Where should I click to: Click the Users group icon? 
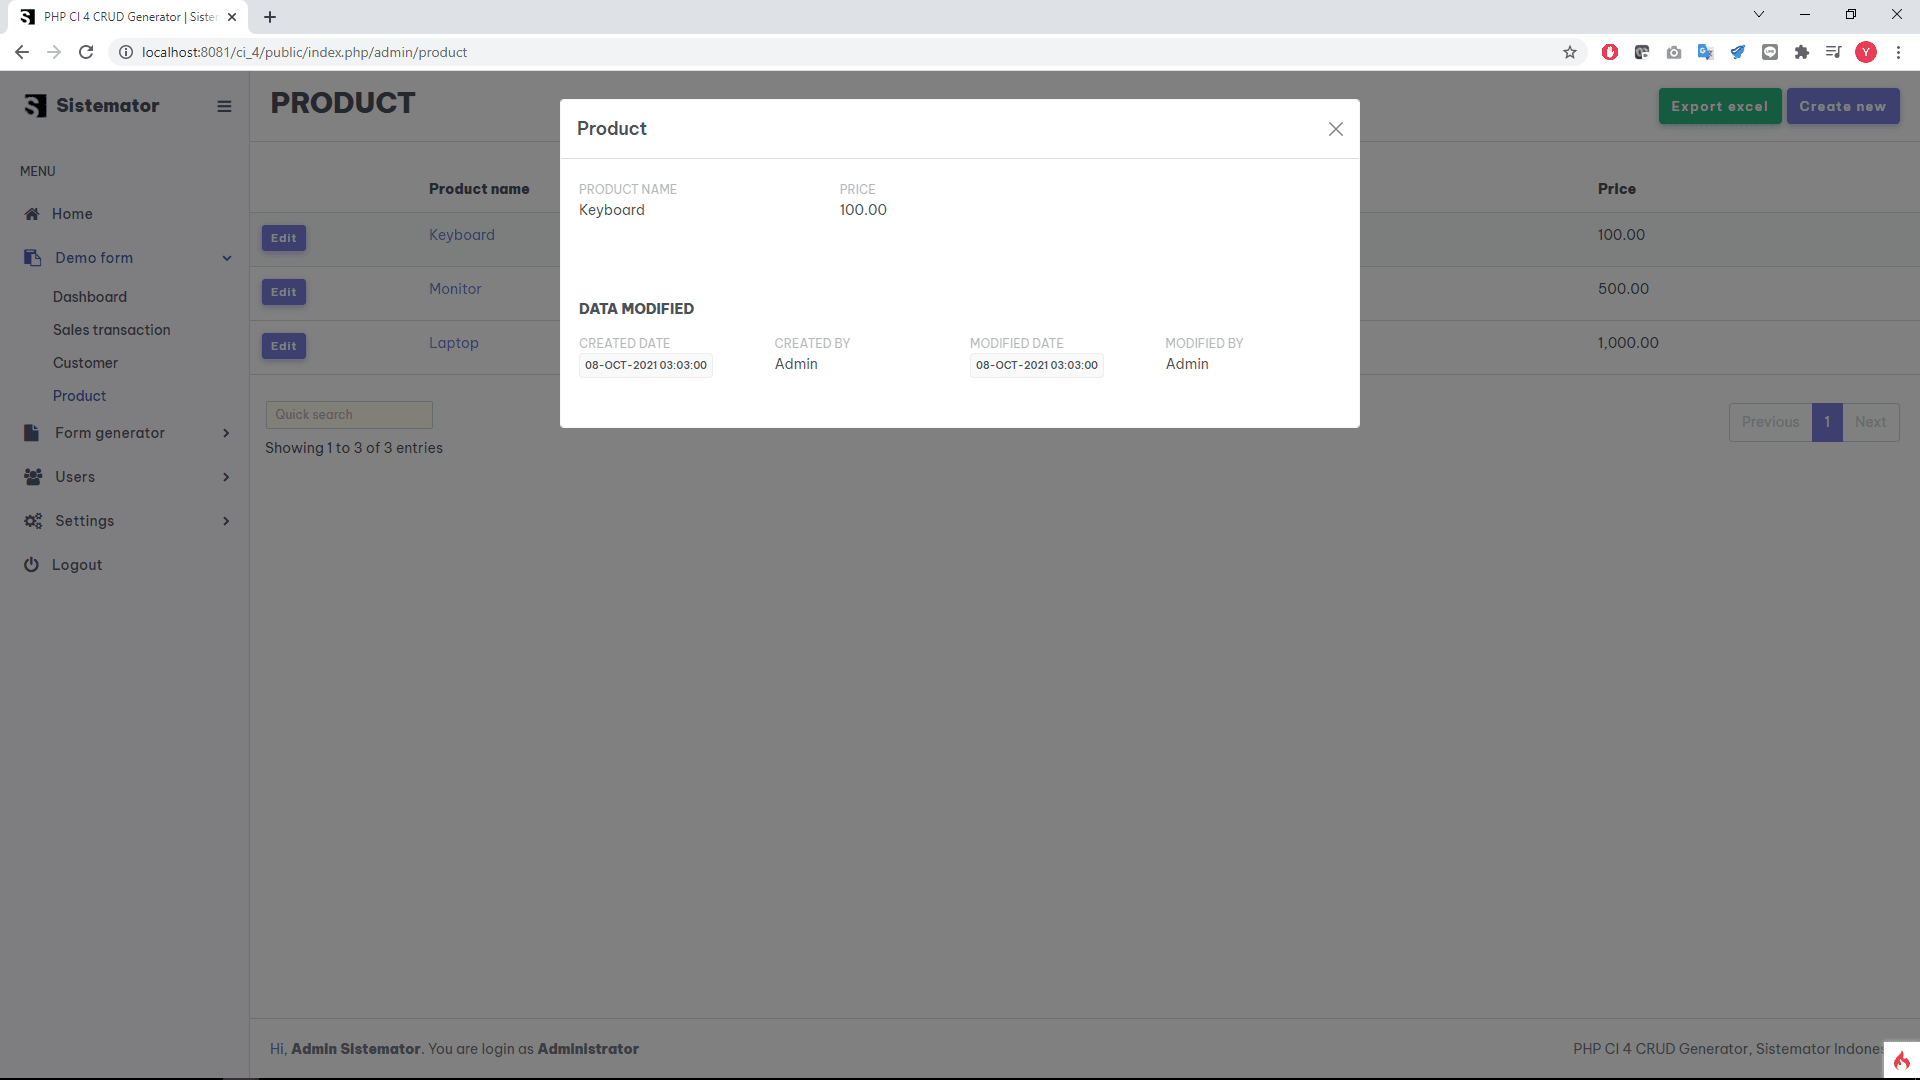[x=33, y=477]
